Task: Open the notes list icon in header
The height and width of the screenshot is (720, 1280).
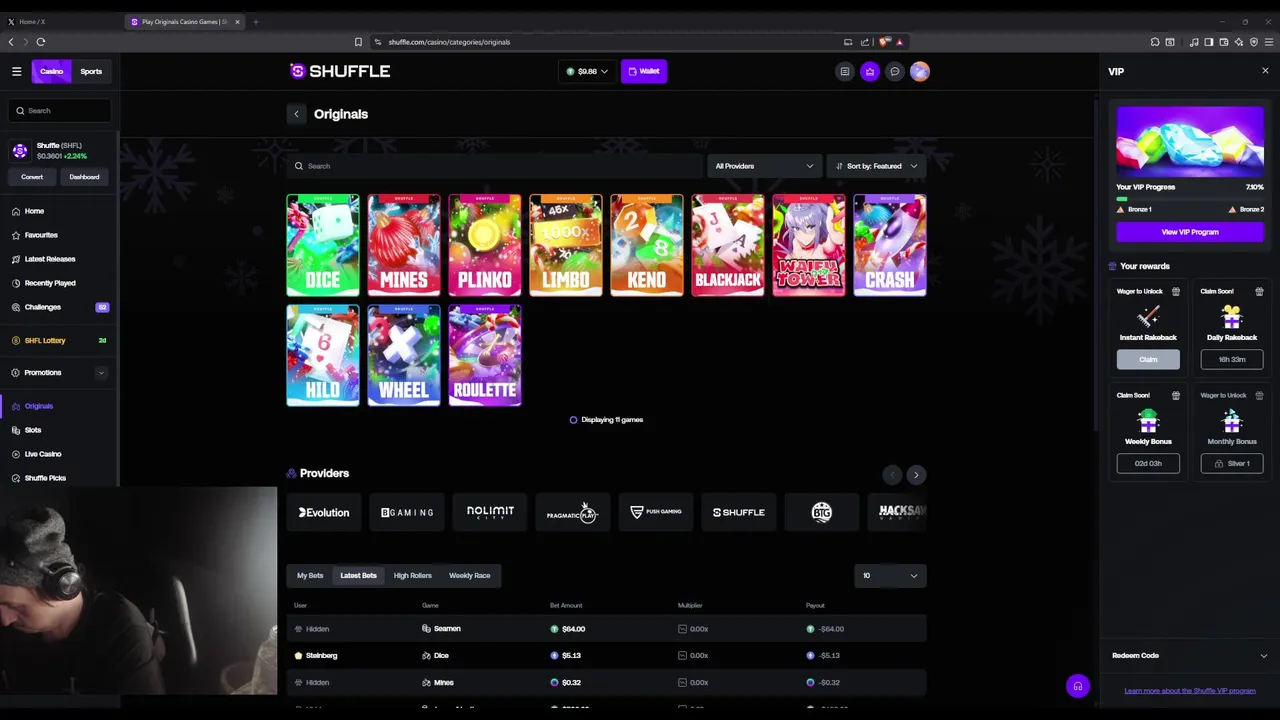Action: pos(845,71)
